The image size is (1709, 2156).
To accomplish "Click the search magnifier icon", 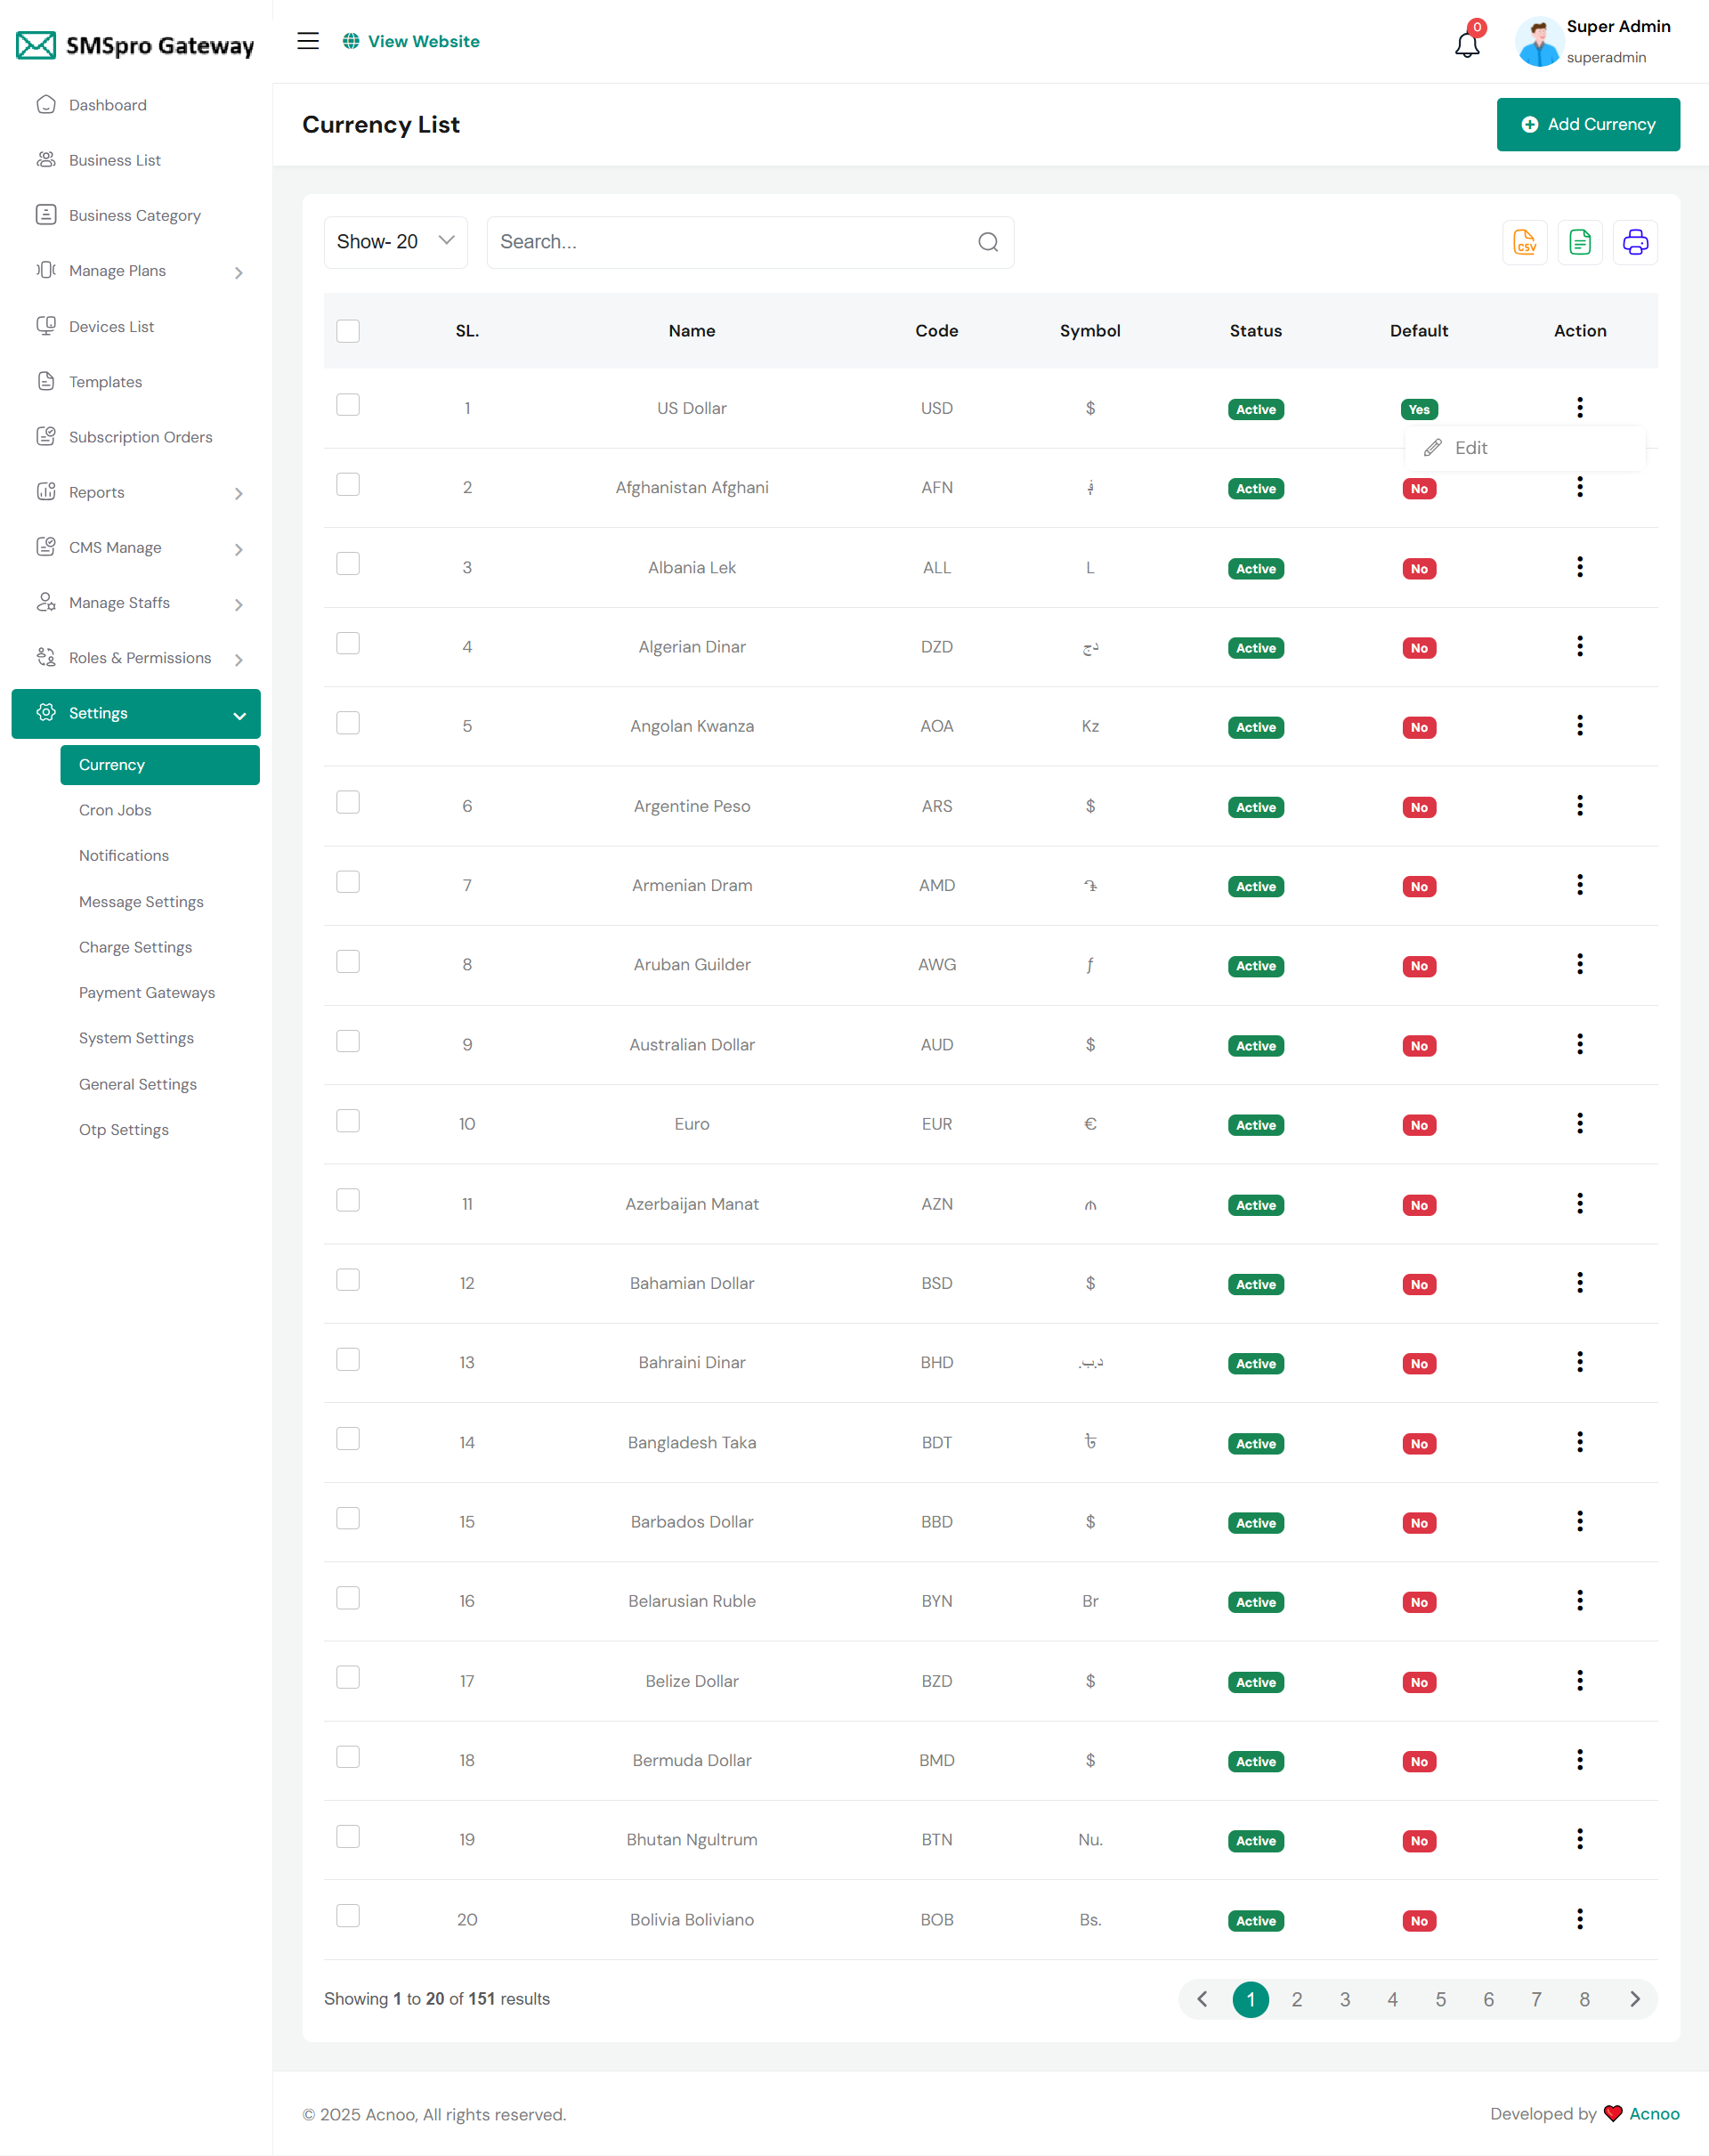I will tap(988, 242).
